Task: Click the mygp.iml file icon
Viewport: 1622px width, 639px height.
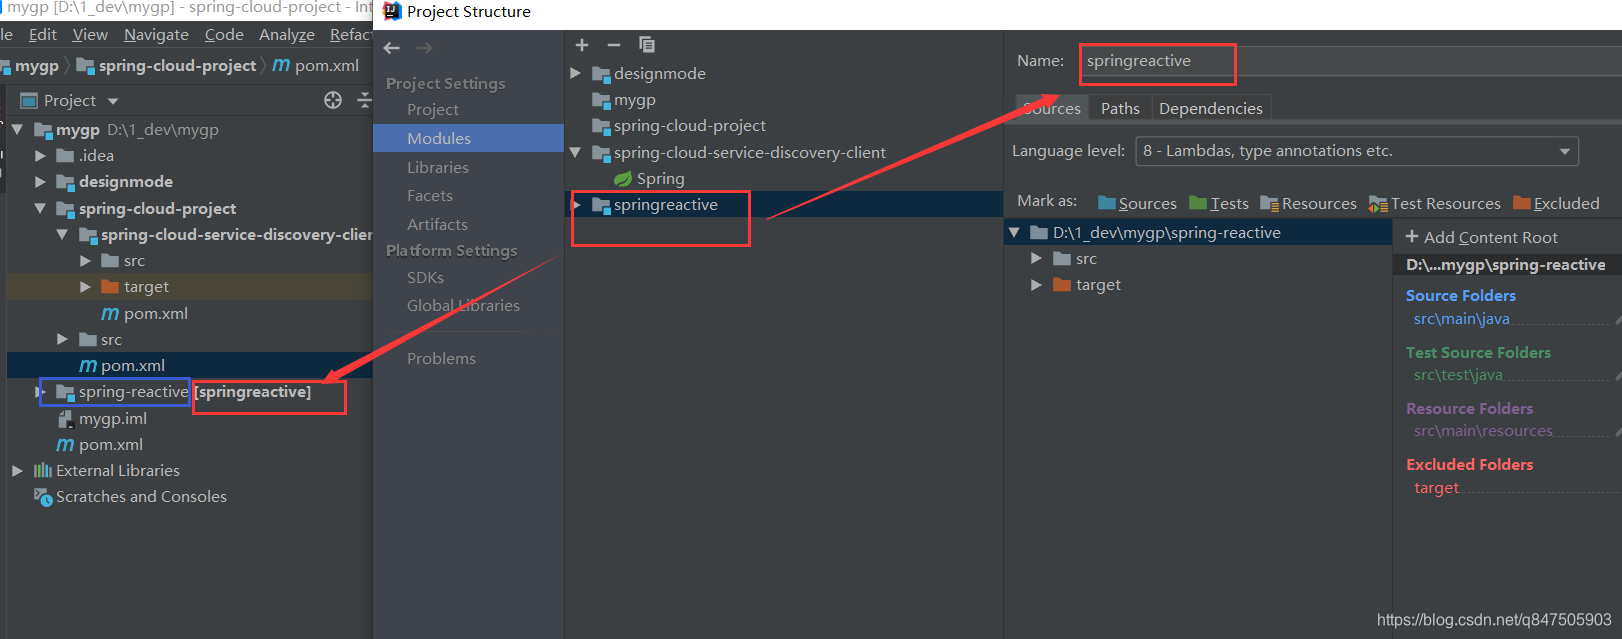Action: coord(66,419)
